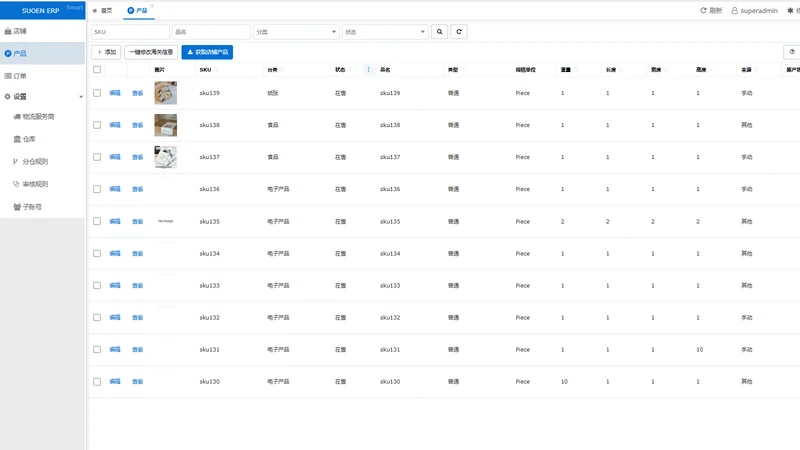Focus the SKU search input field
Viewport: 800px width, 450px height.
click(x=130, y=32)
